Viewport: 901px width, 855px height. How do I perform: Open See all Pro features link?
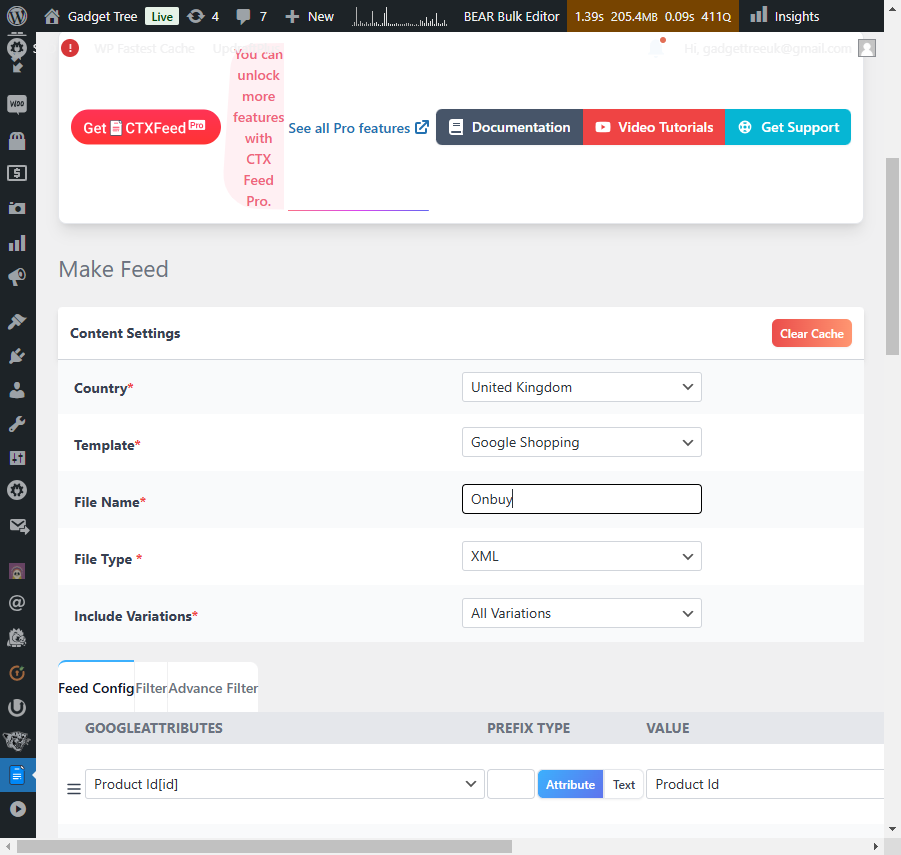tap(358, 128)
